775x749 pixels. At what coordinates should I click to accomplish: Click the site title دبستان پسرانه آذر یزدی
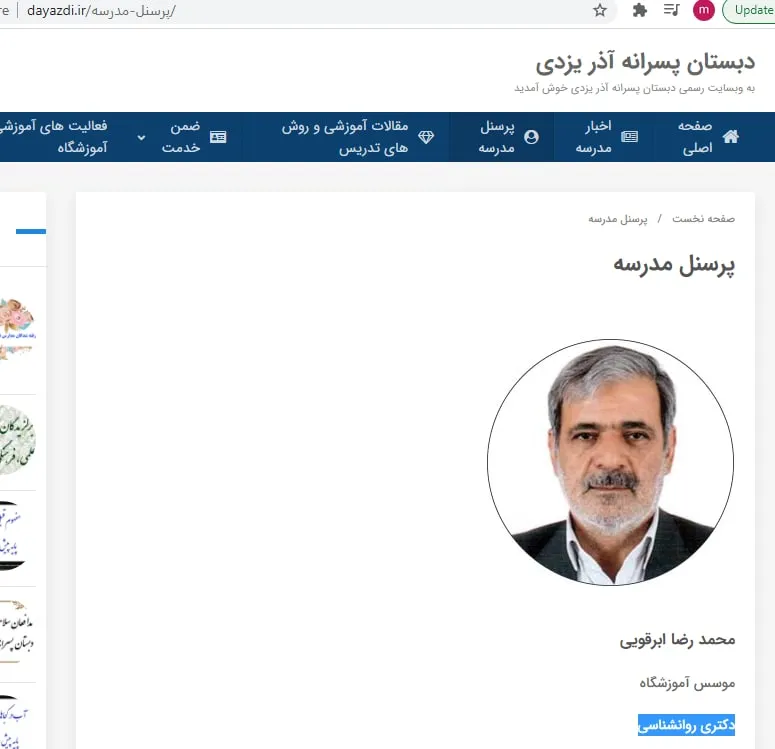(x=646, y=63)
